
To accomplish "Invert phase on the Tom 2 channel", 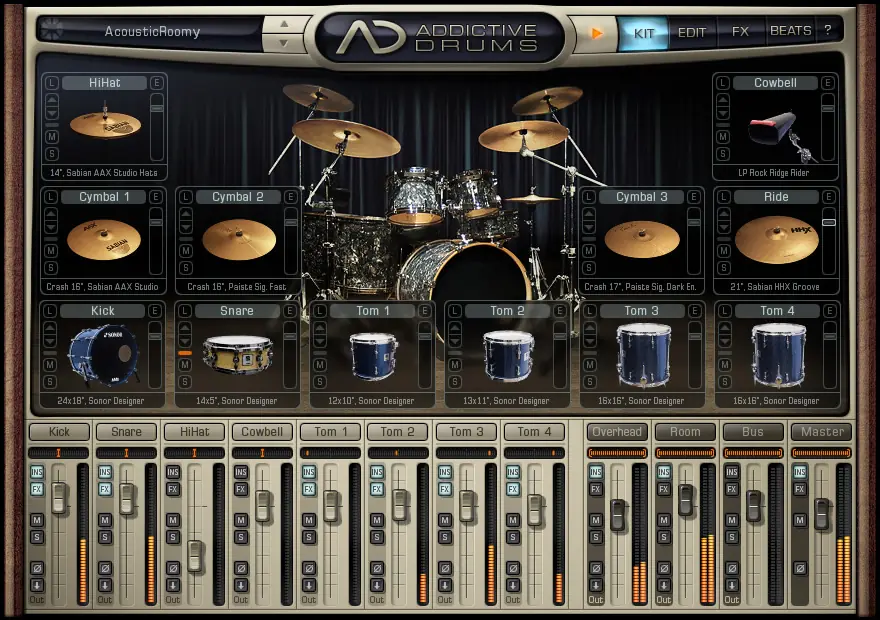I will (x=377, y=568).
